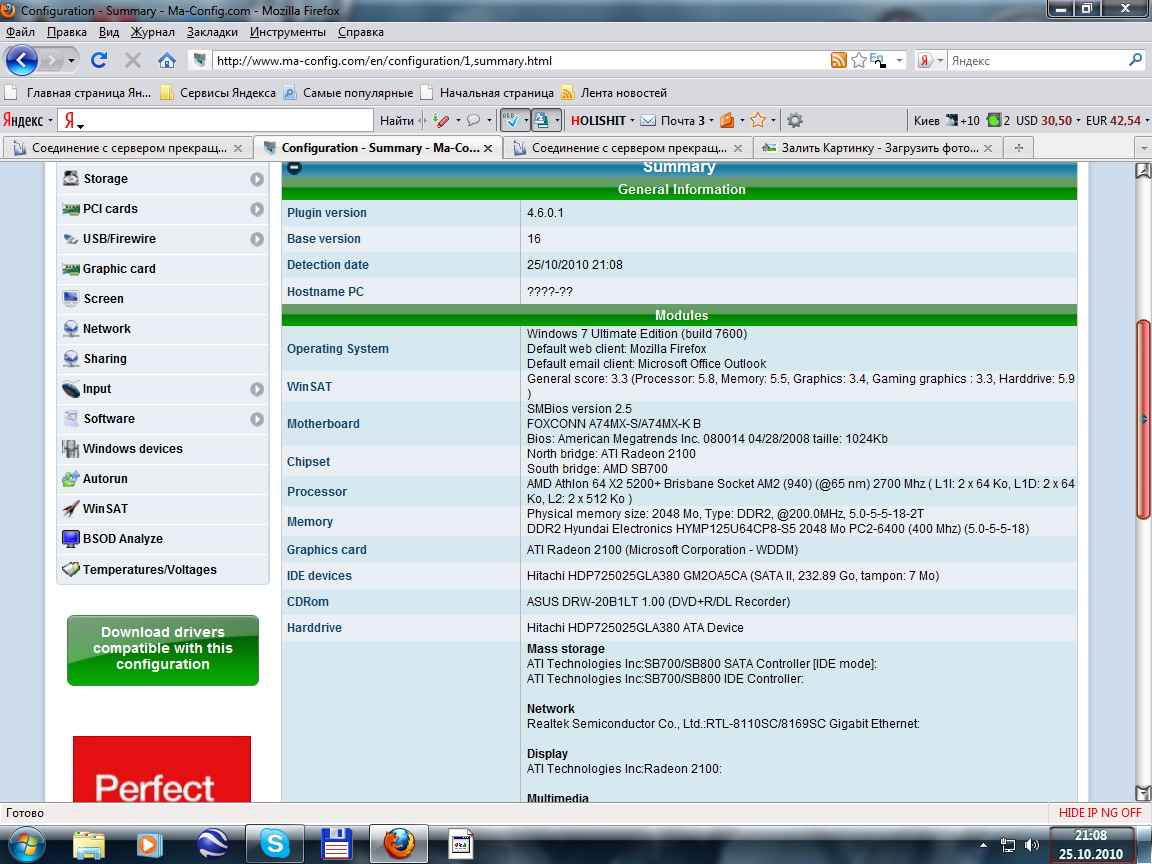
Task: Open the WinSAT sidebar link
Action: 105,508
